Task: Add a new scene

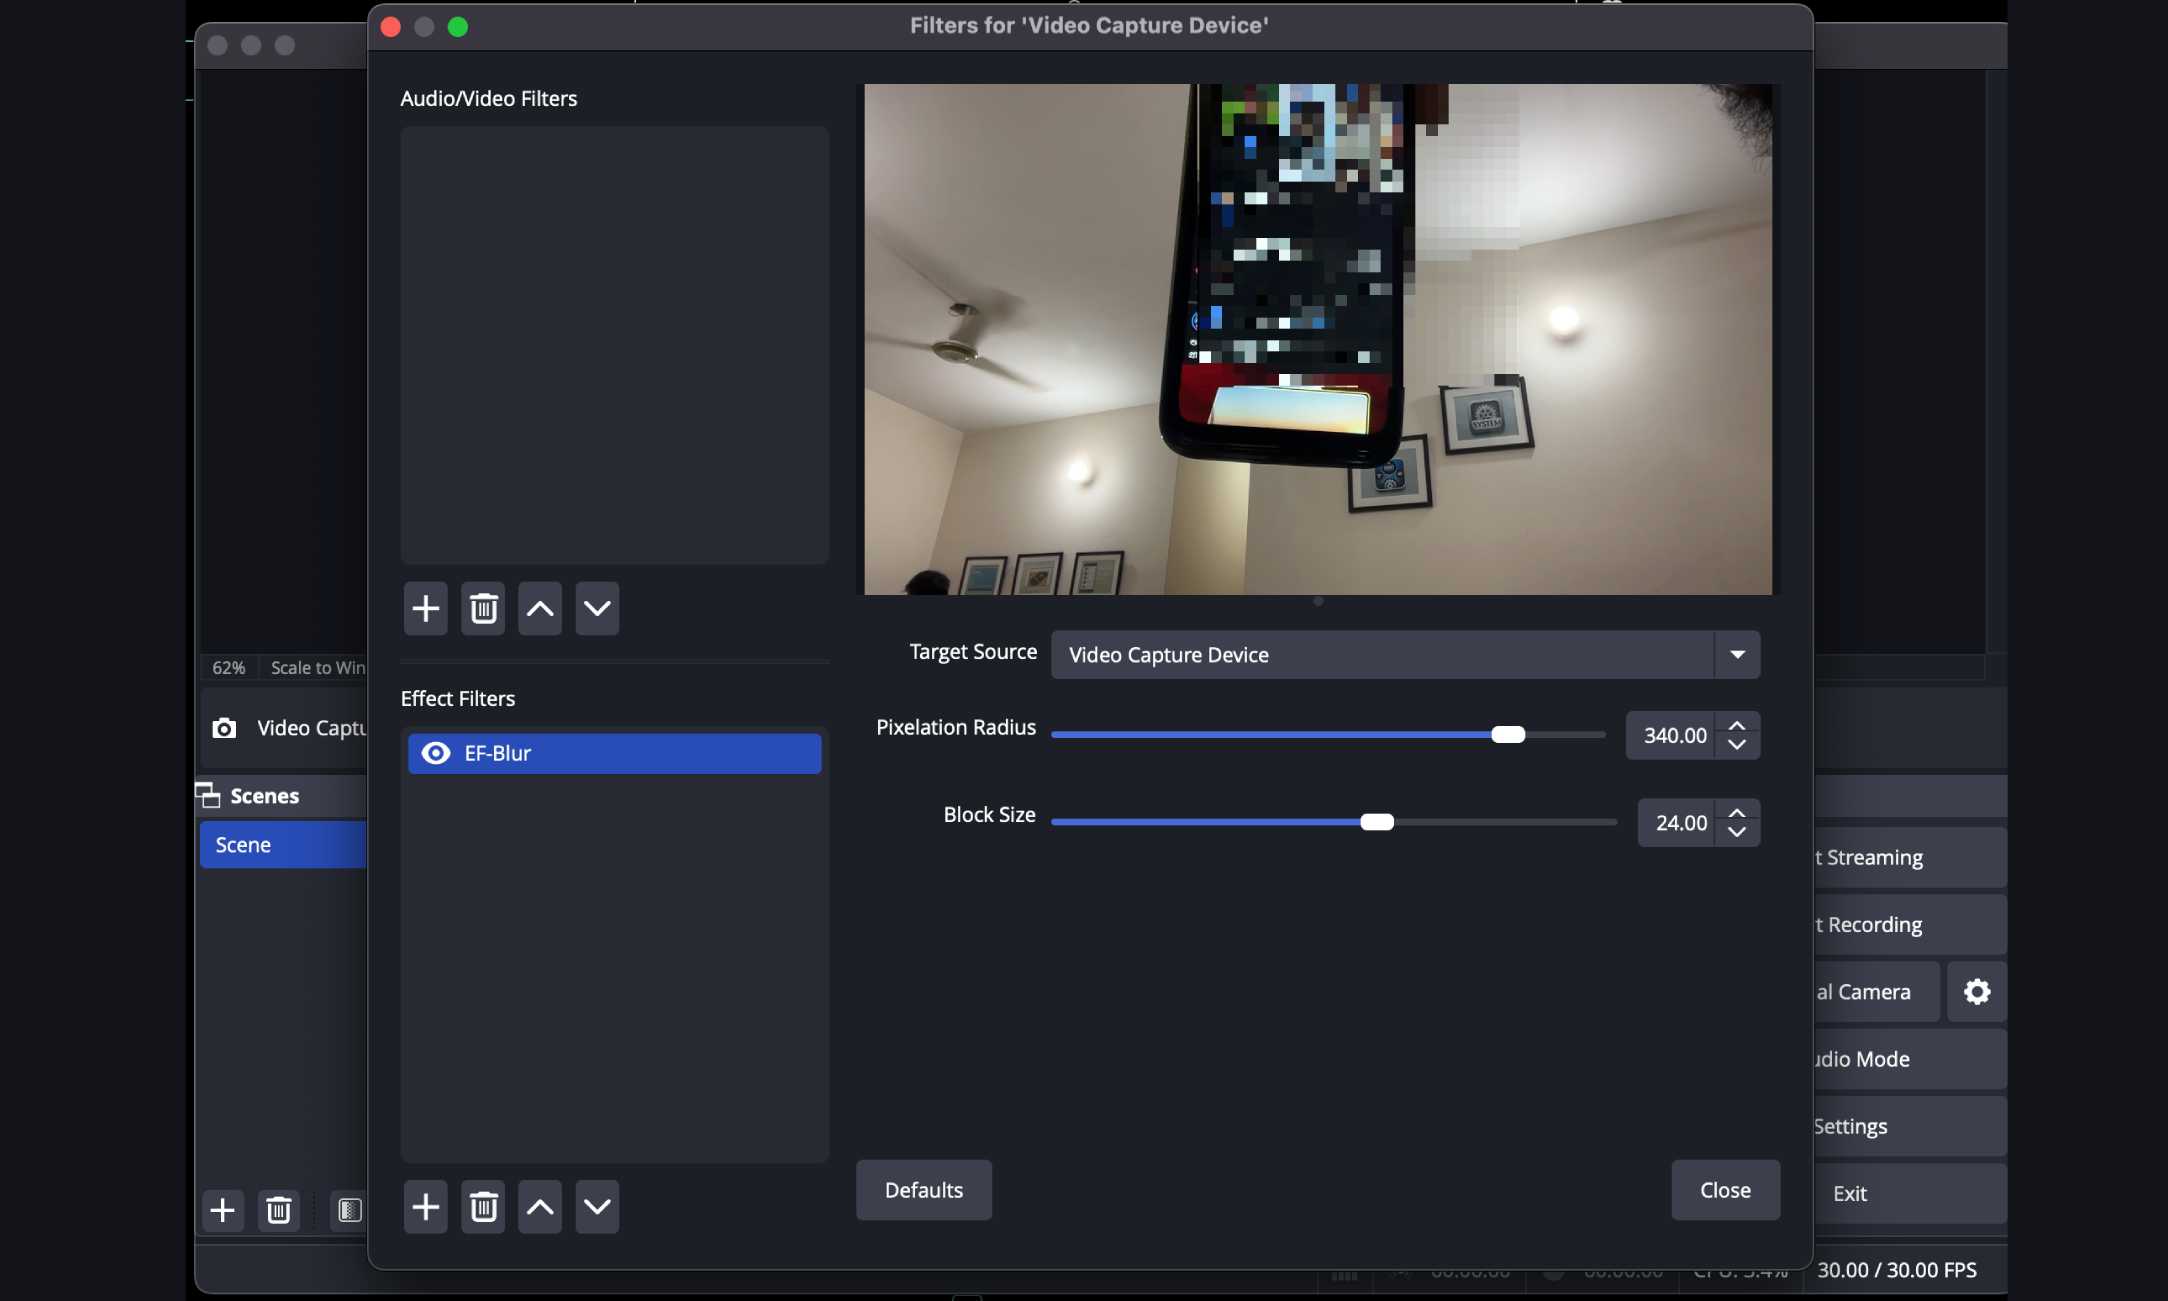Action: coord(223,1210)
